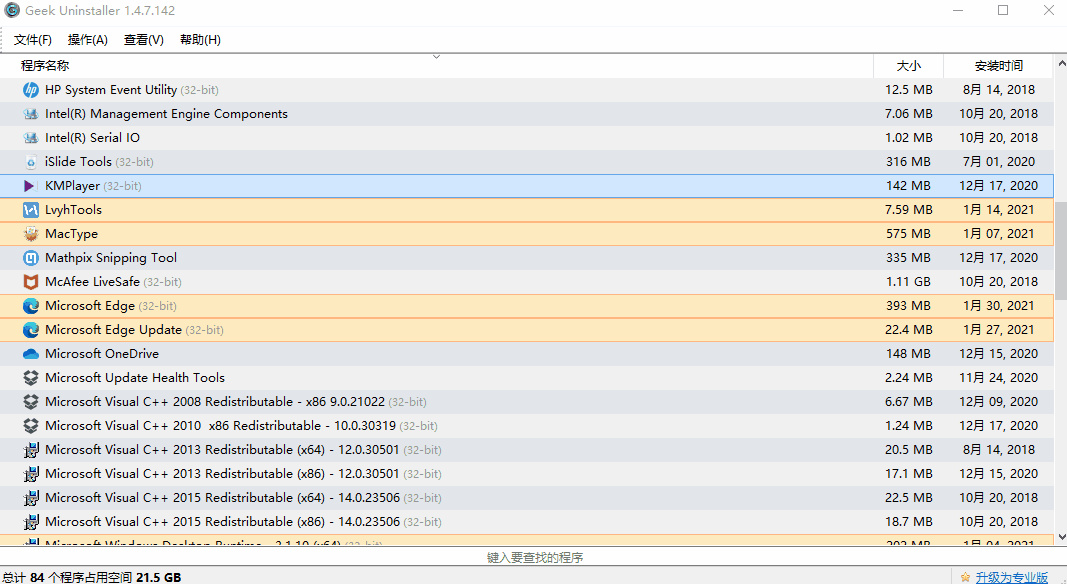The width and height of the screenshot is (1067, 584).
Task: Click the KMPlayer purple play icon
Action: [29, 186]
